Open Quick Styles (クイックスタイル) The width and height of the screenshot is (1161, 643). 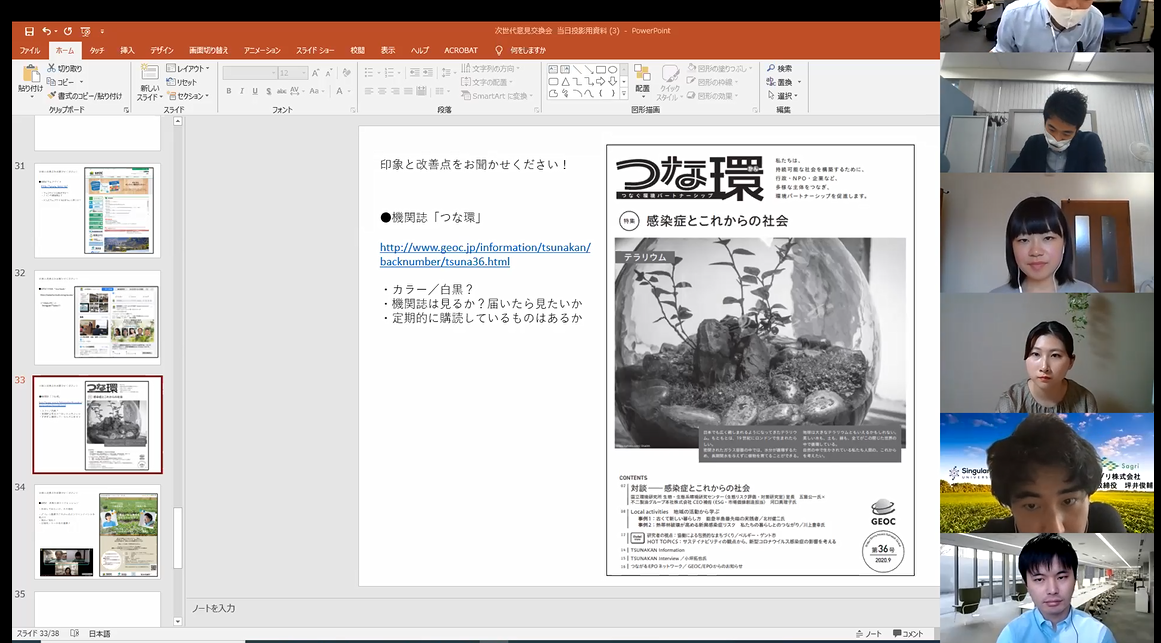[669, 81]
